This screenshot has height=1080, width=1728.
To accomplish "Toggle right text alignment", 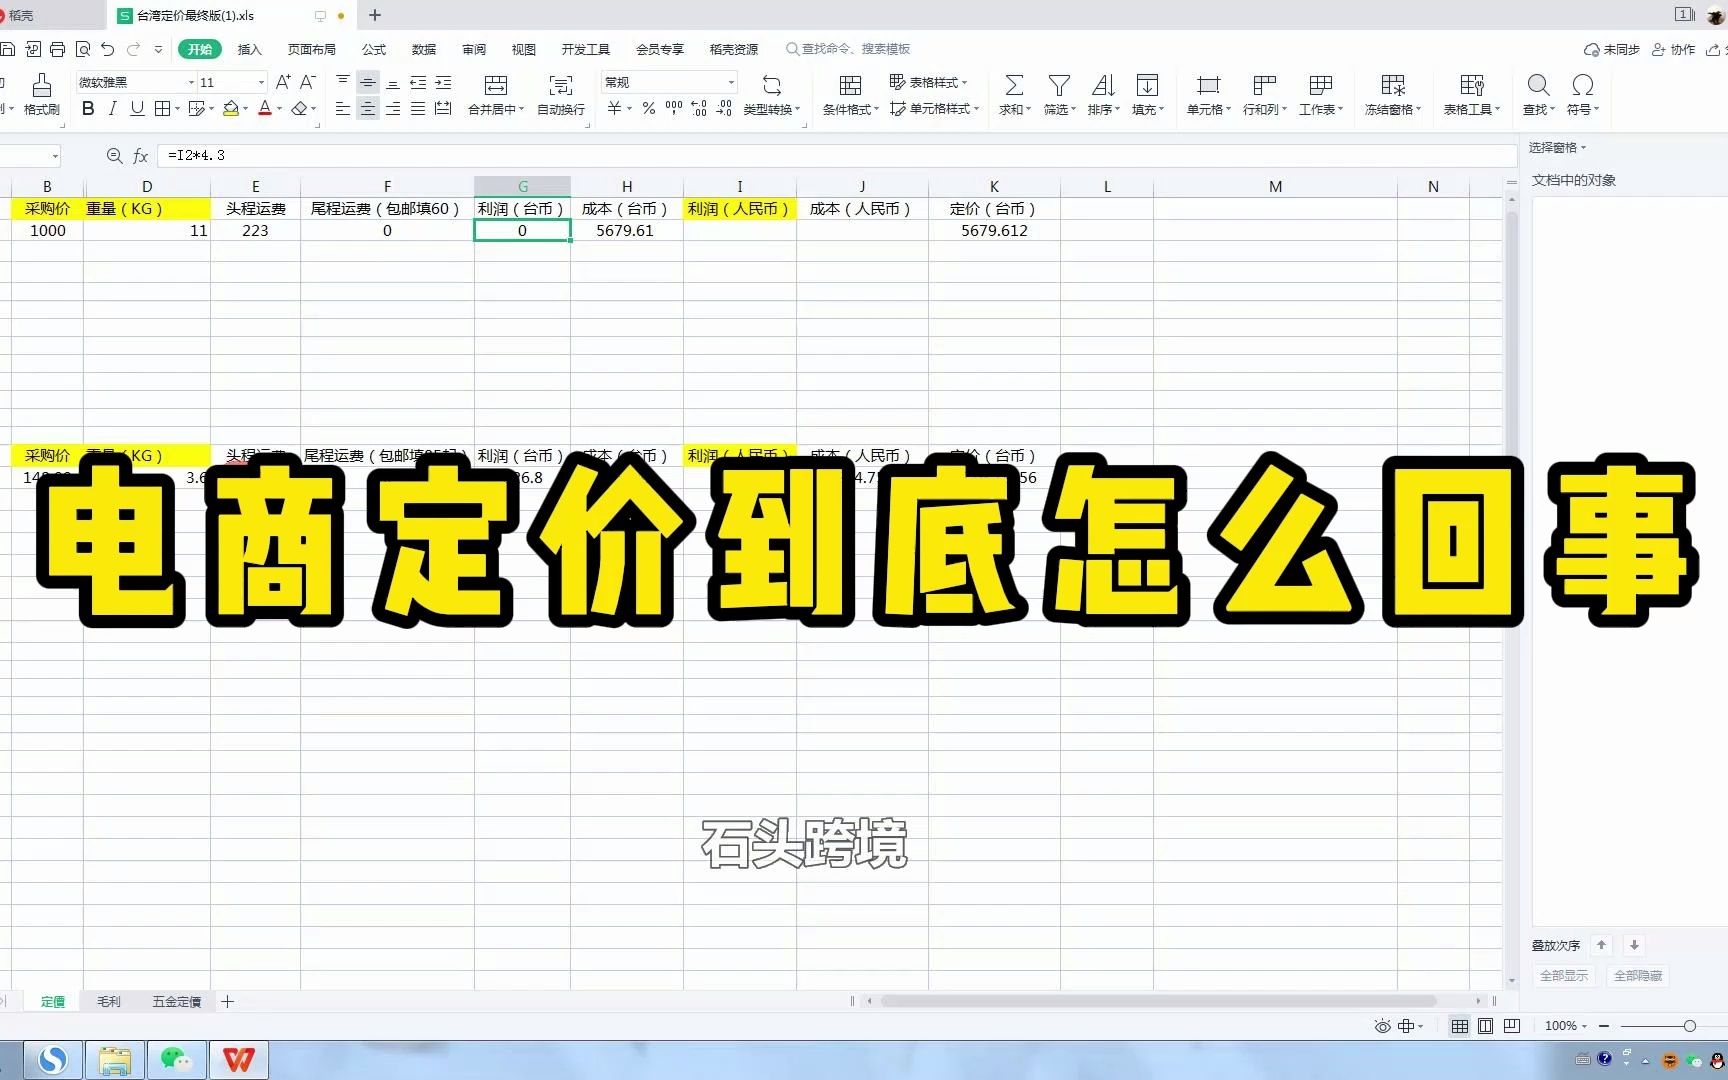I will point(393,109).
